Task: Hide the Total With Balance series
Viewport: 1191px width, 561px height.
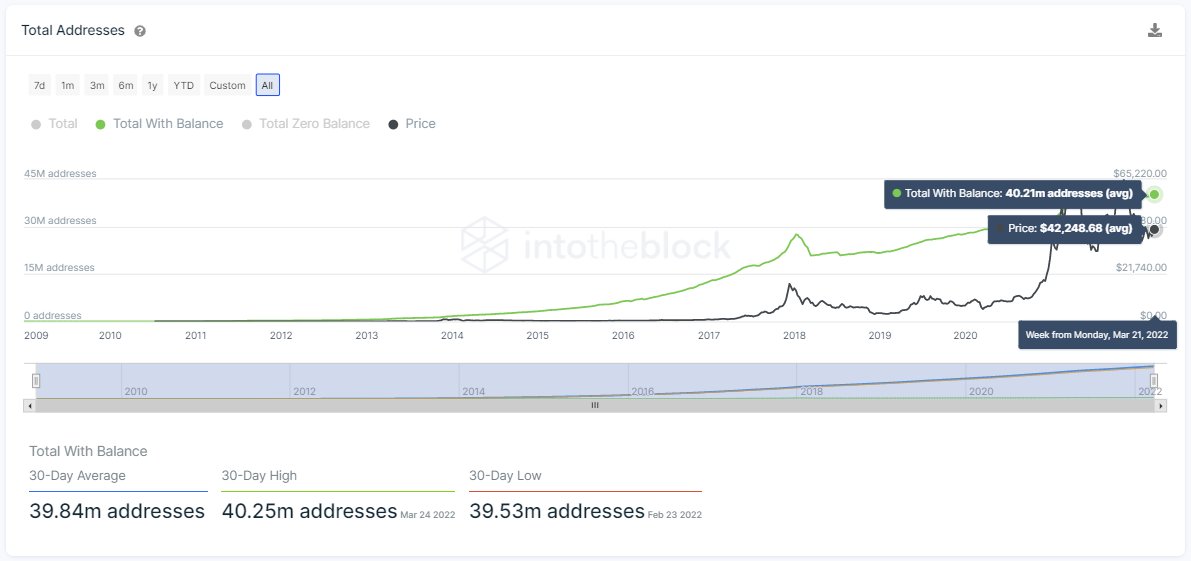Action: [160, 124]
